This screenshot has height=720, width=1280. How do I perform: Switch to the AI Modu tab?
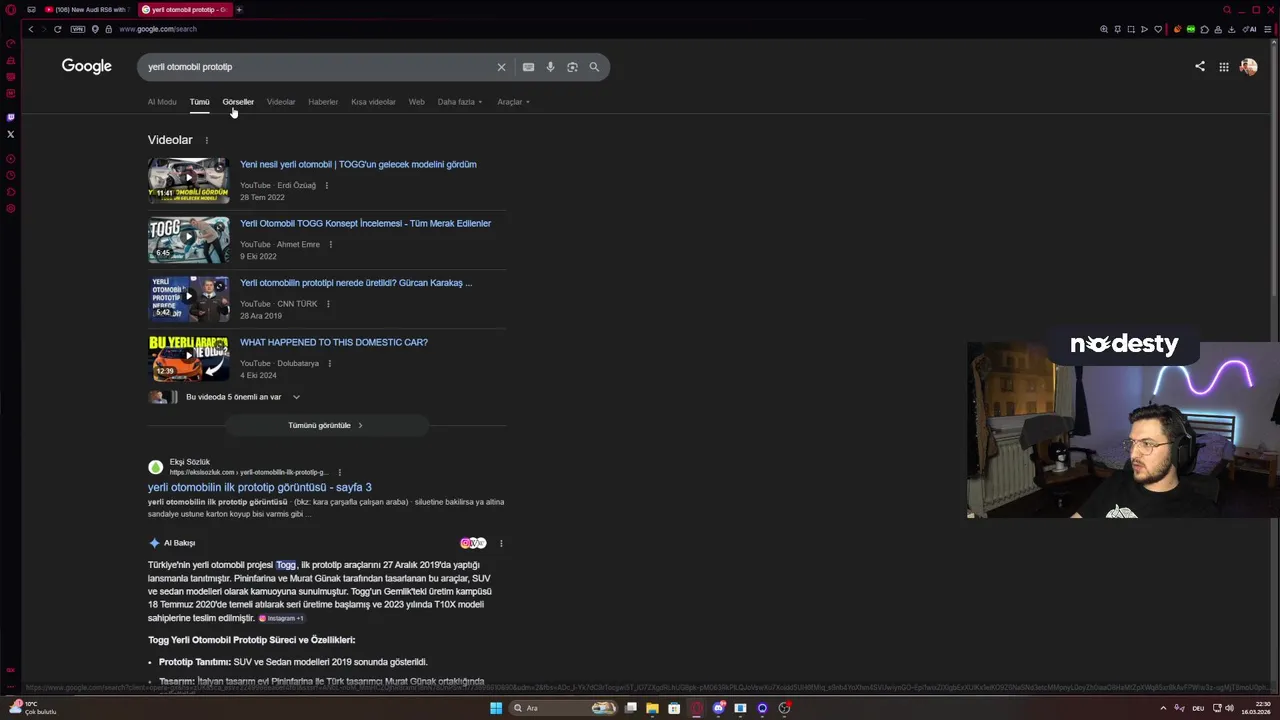pos(162,102)
